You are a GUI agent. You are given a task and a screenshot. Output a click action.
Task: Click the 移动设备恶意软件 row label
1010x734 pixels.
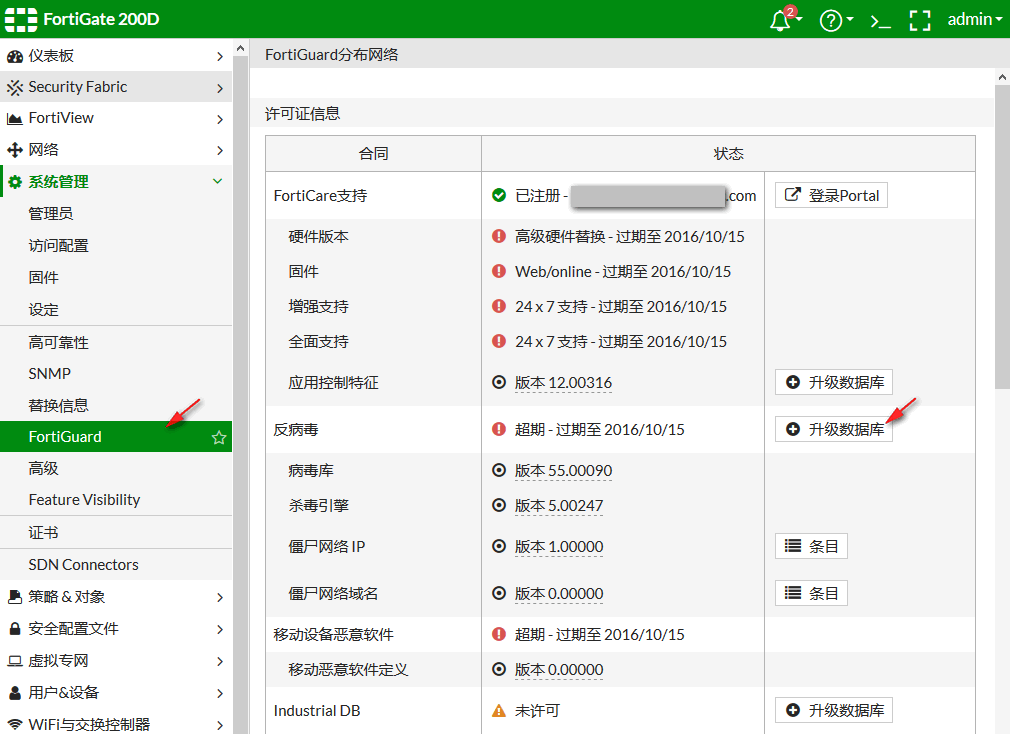click(334, 635)
